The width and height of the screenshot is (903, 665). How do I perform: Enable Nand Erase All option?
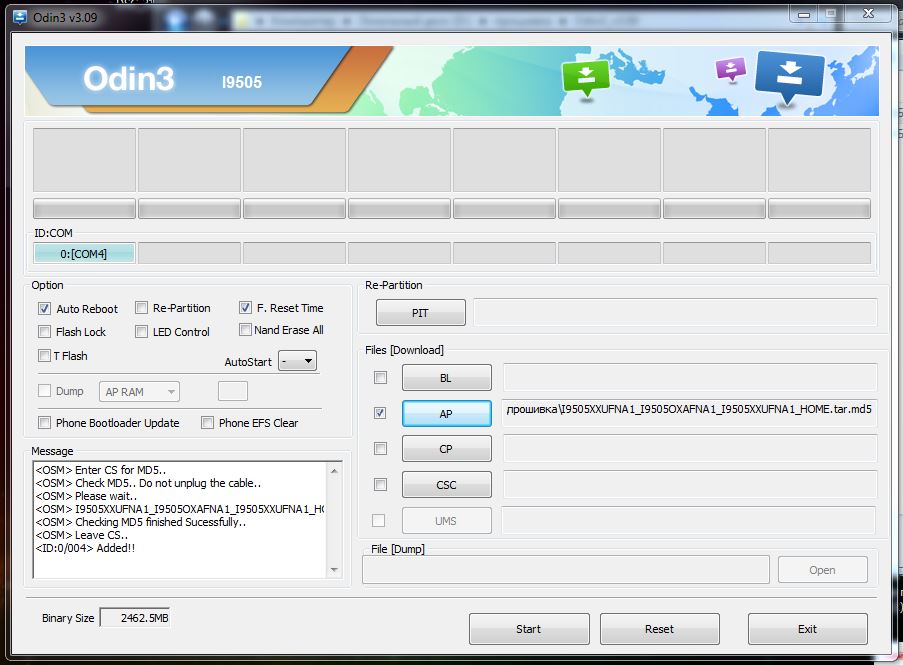[246, 330]
